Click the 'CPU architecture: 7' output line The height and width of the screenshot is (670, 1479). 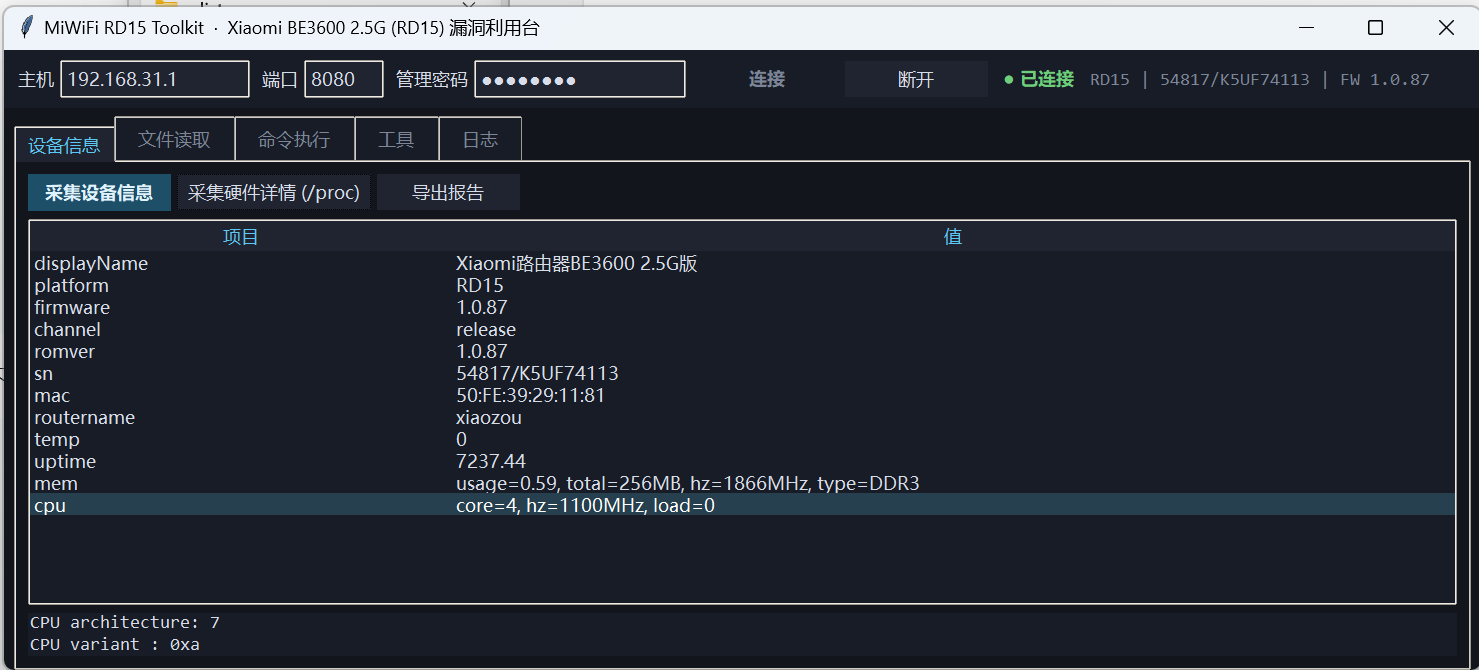pyautogui.click(x=125, y=622)
